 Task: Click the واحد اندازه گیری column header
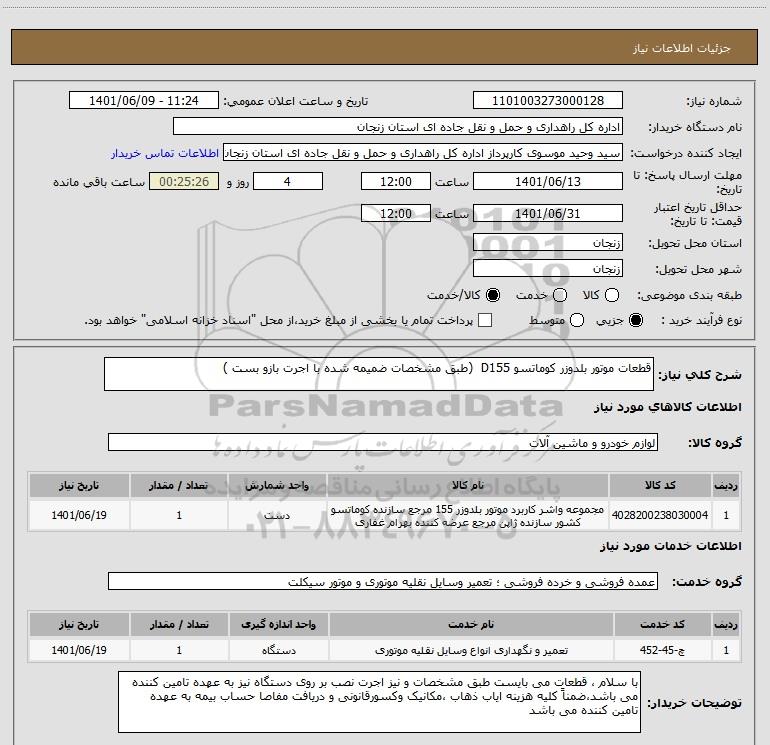tap(278, 624)
